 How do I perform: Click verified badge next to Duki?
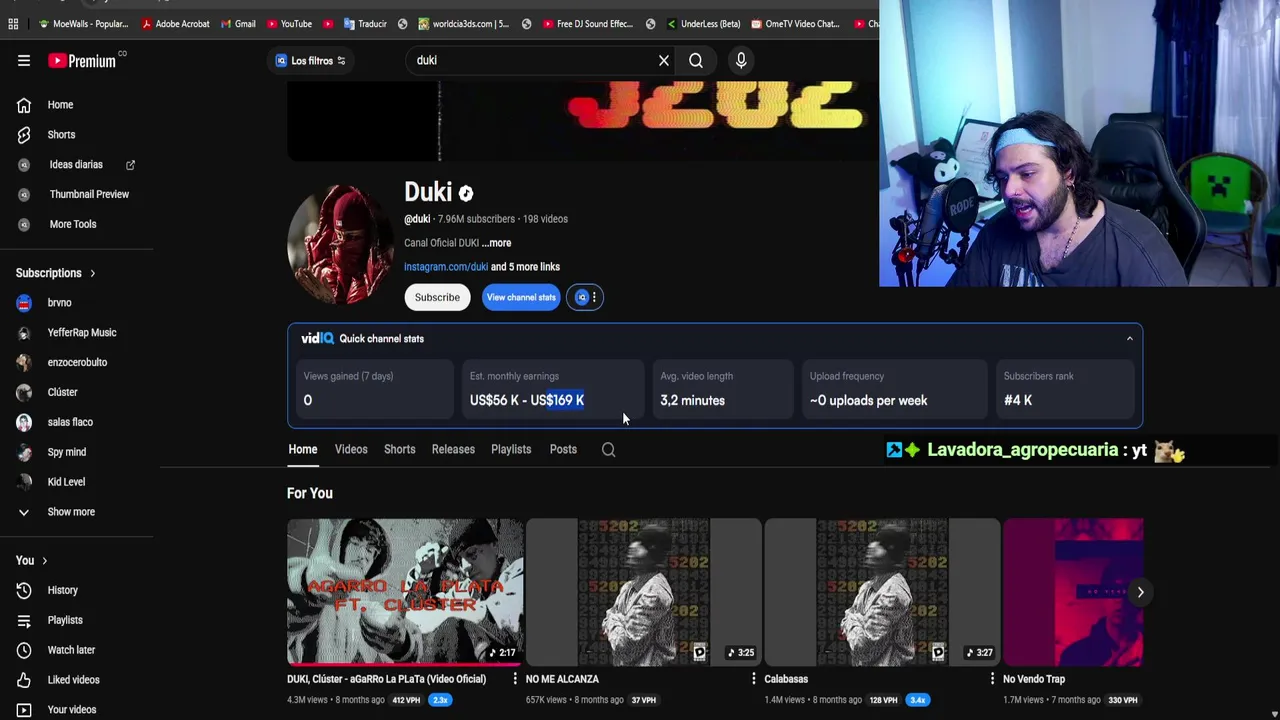pos(466,193)
